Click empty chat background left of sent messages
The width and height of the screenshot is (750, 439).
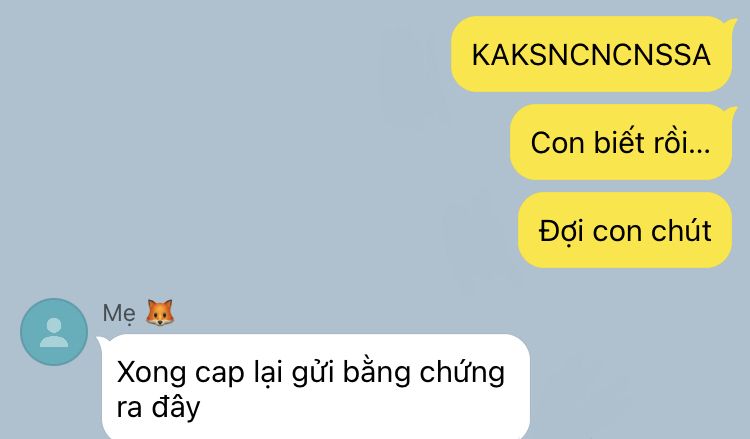coord(215,143)
